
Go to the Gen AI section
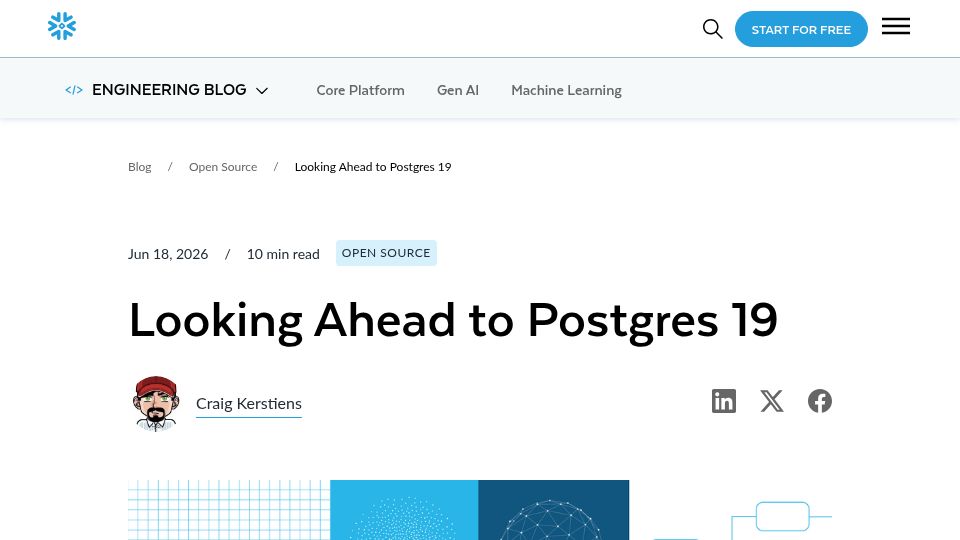pyautogui.click(x=457, y=90)
